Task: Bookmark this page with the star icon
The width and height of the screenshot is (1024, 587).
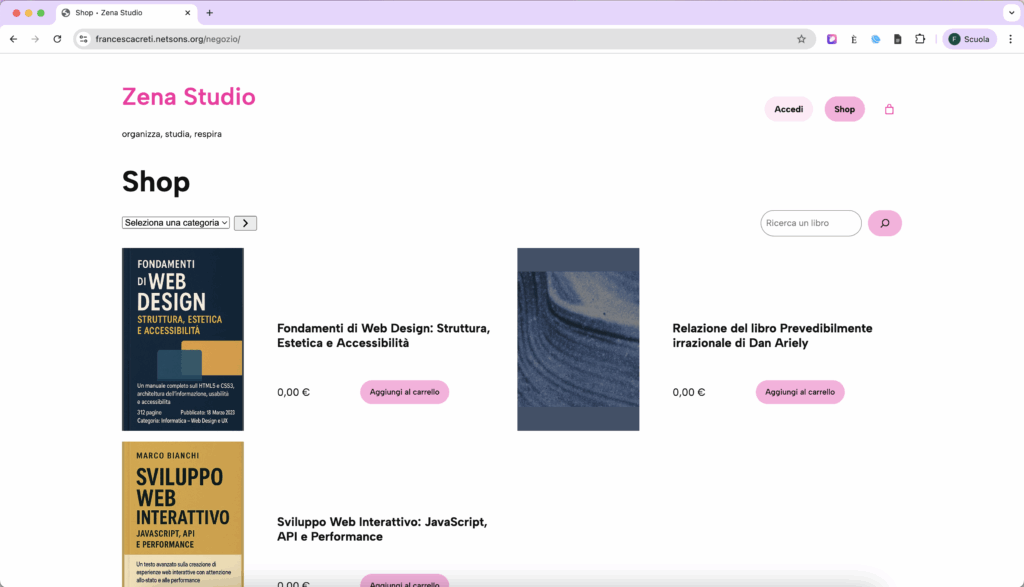Action: pyautogui.click(x=801, y=39)
